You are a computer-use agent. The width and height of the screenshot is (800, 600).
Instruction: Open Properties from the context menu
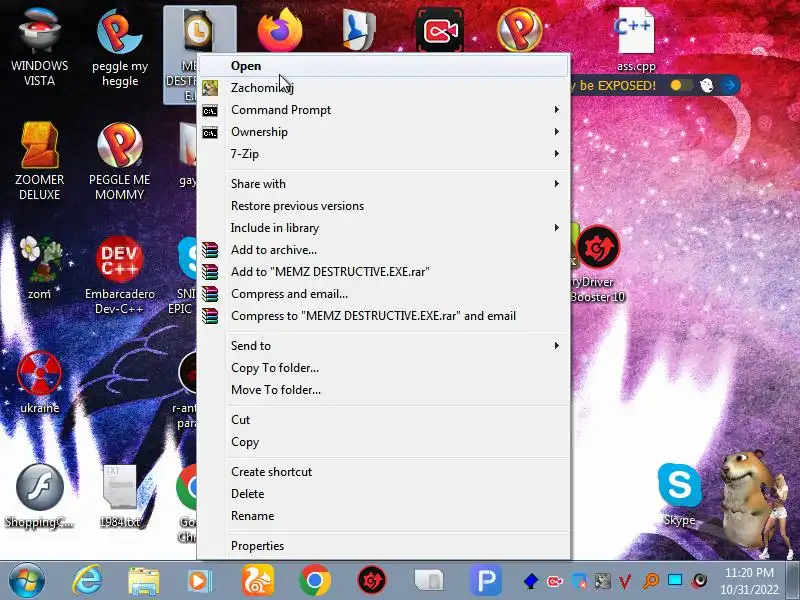coord(384,546)
